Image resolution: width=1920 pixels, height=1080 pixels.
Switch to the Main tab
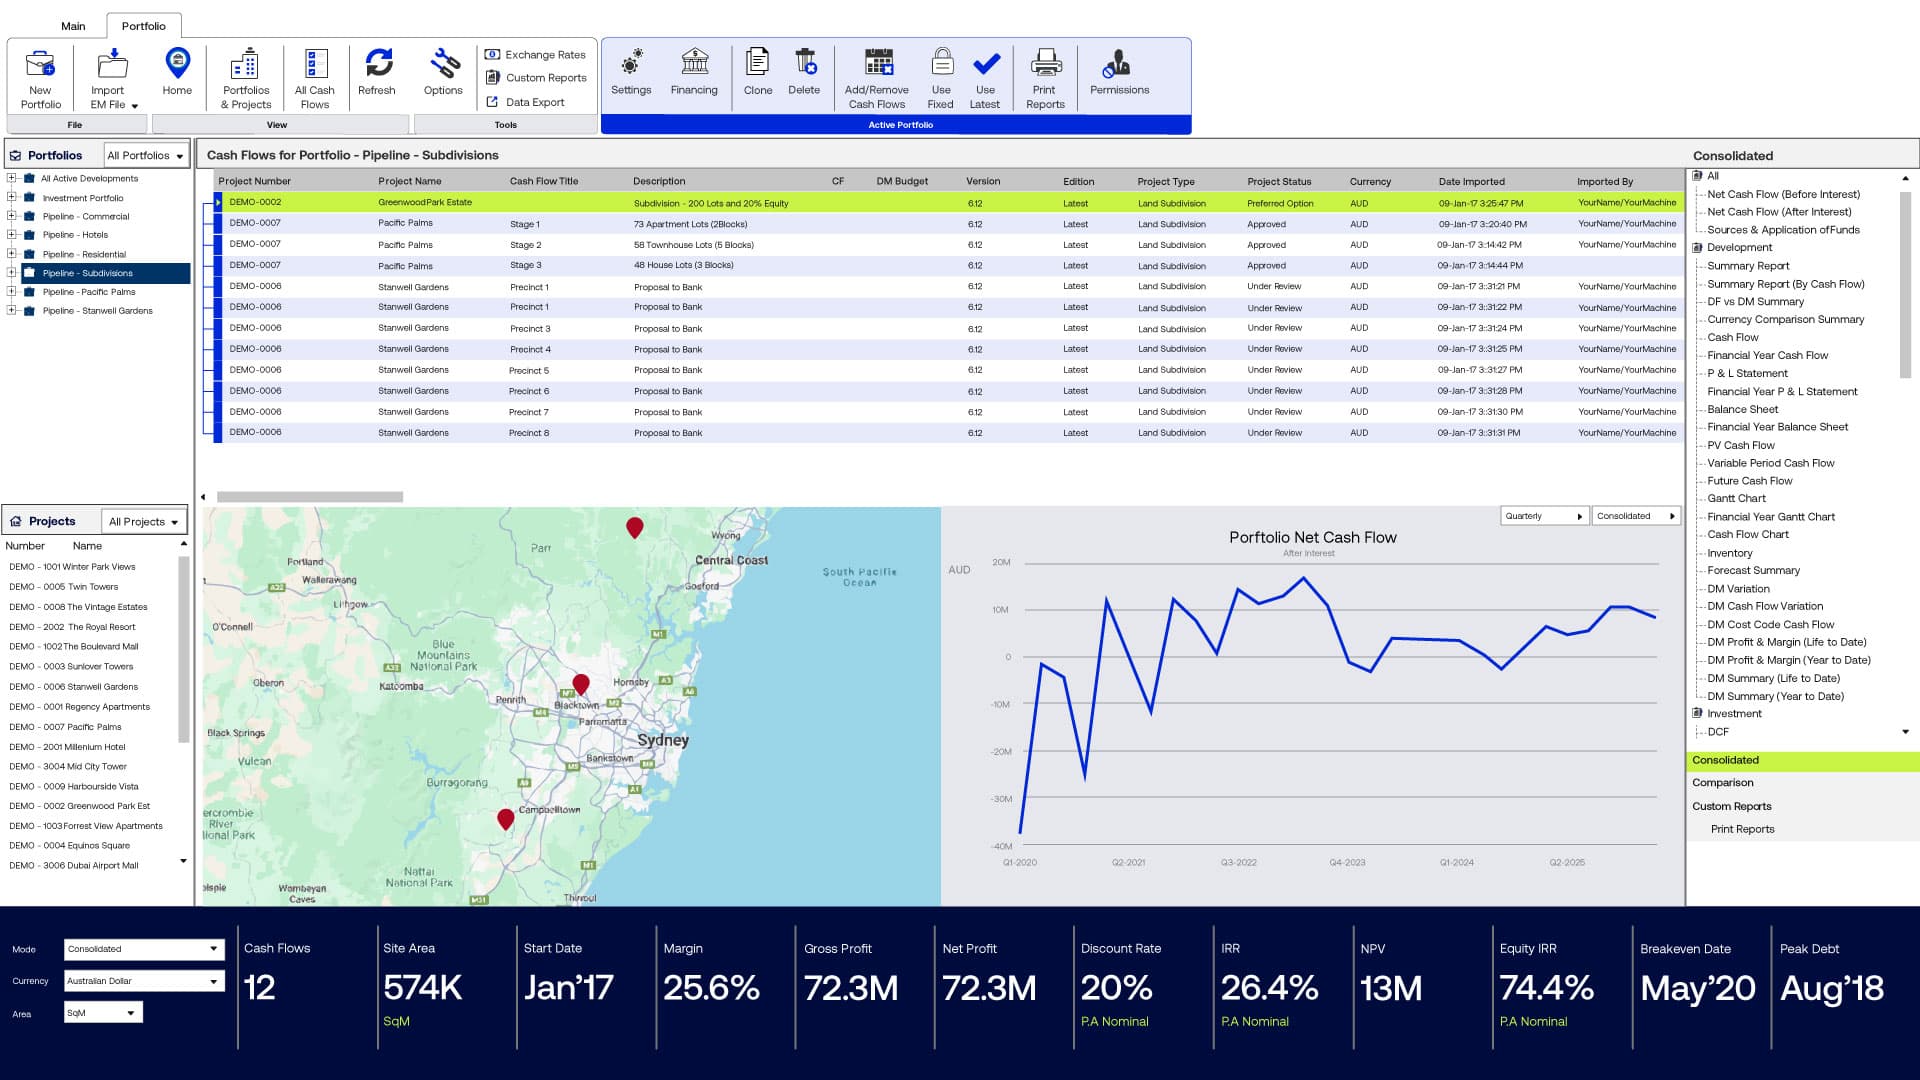[x=73, y=26]
